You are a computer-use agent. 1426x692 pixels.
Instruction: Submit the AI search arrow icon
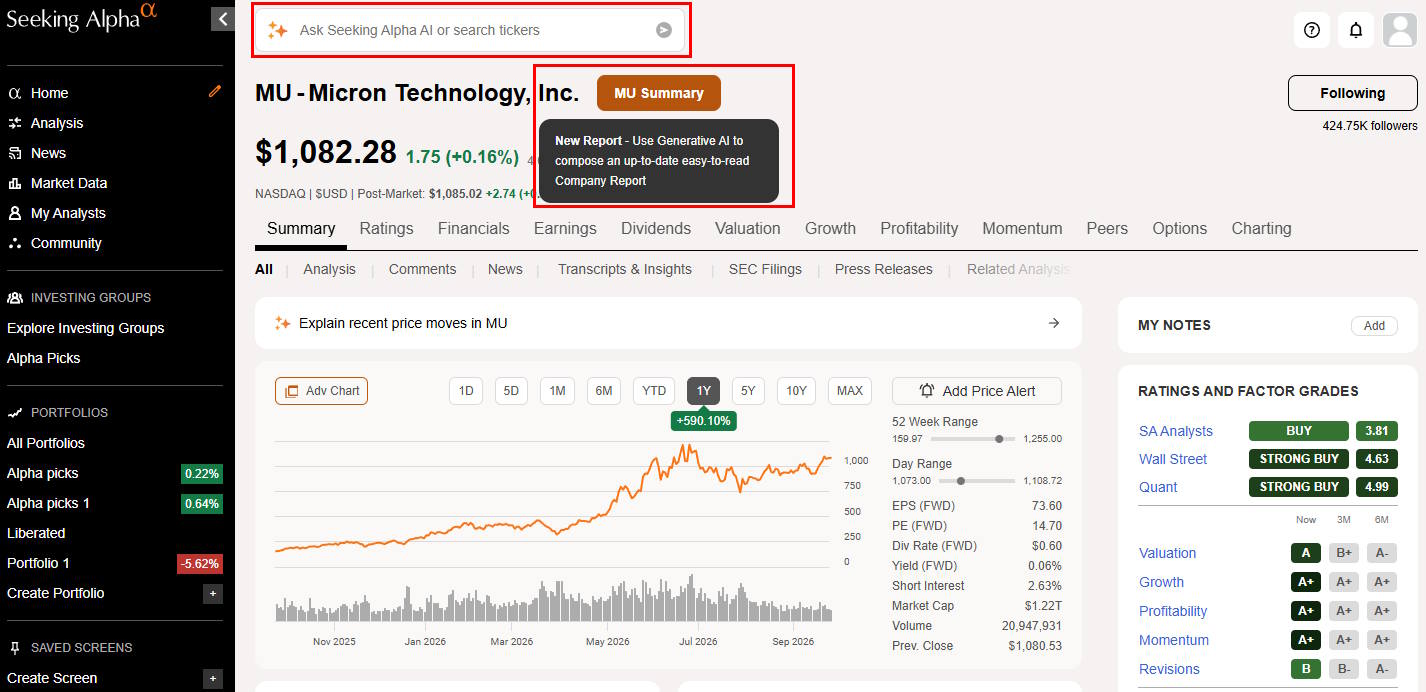point(664,30)
